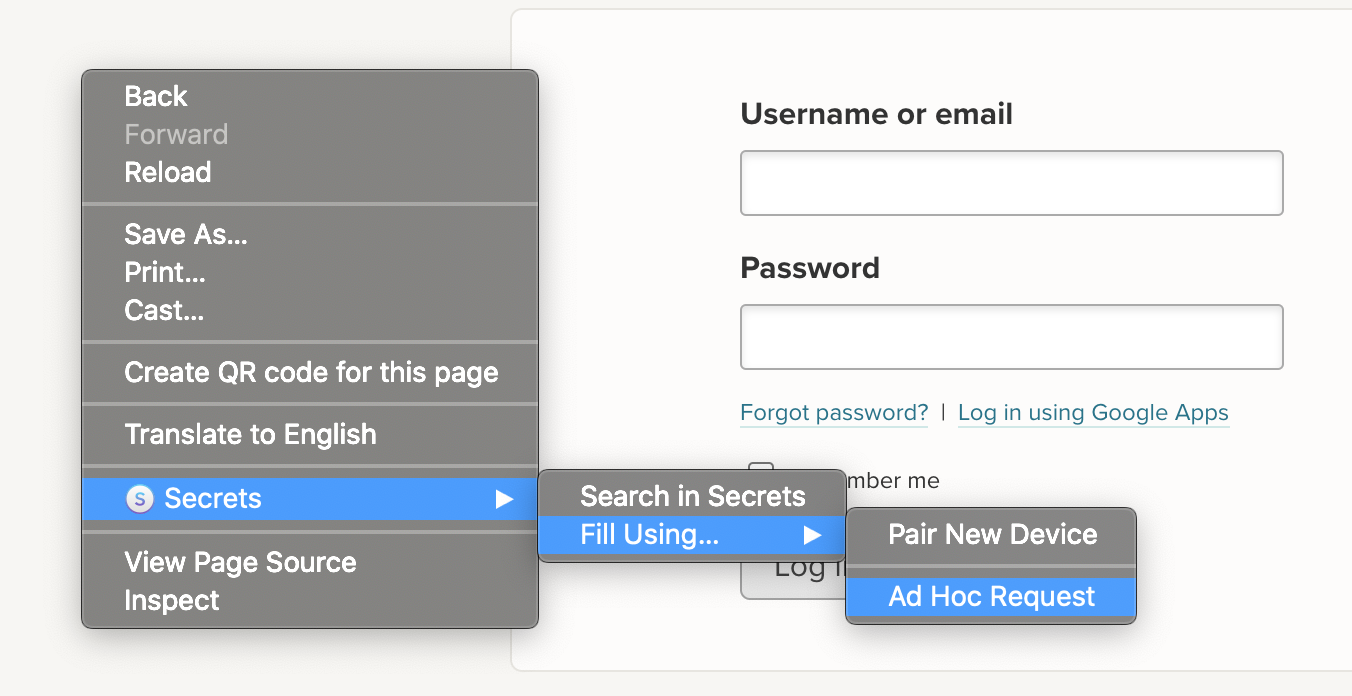
Task: Select Cast… in the context menu
Action: (164, 310)
